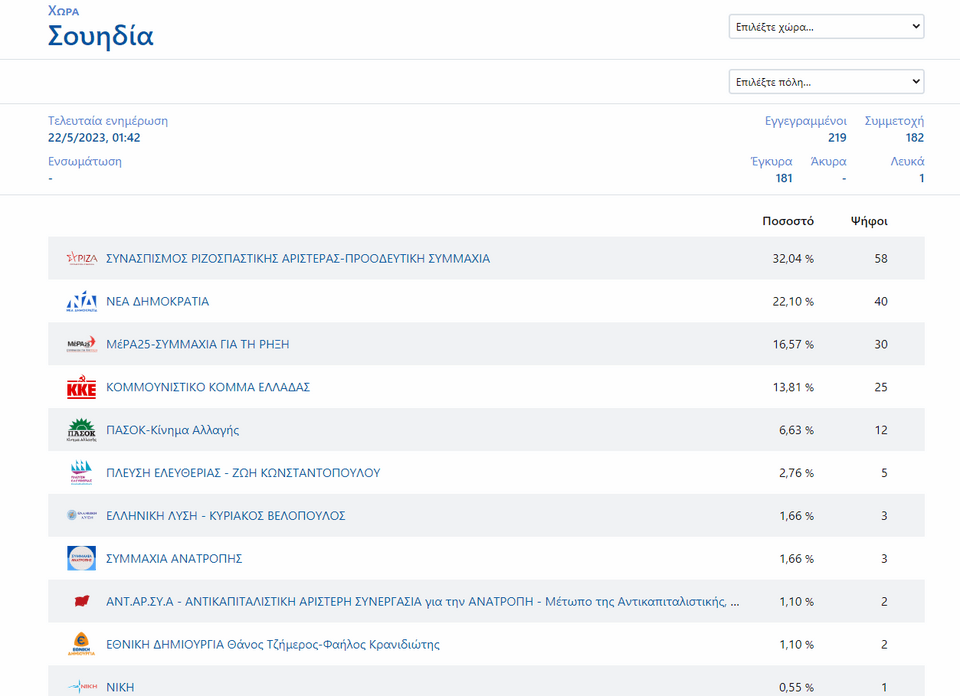The width and height of the screenshot is (960, 696).
Task: Click the 'Άκυρα' label
Action: (828, 161)
